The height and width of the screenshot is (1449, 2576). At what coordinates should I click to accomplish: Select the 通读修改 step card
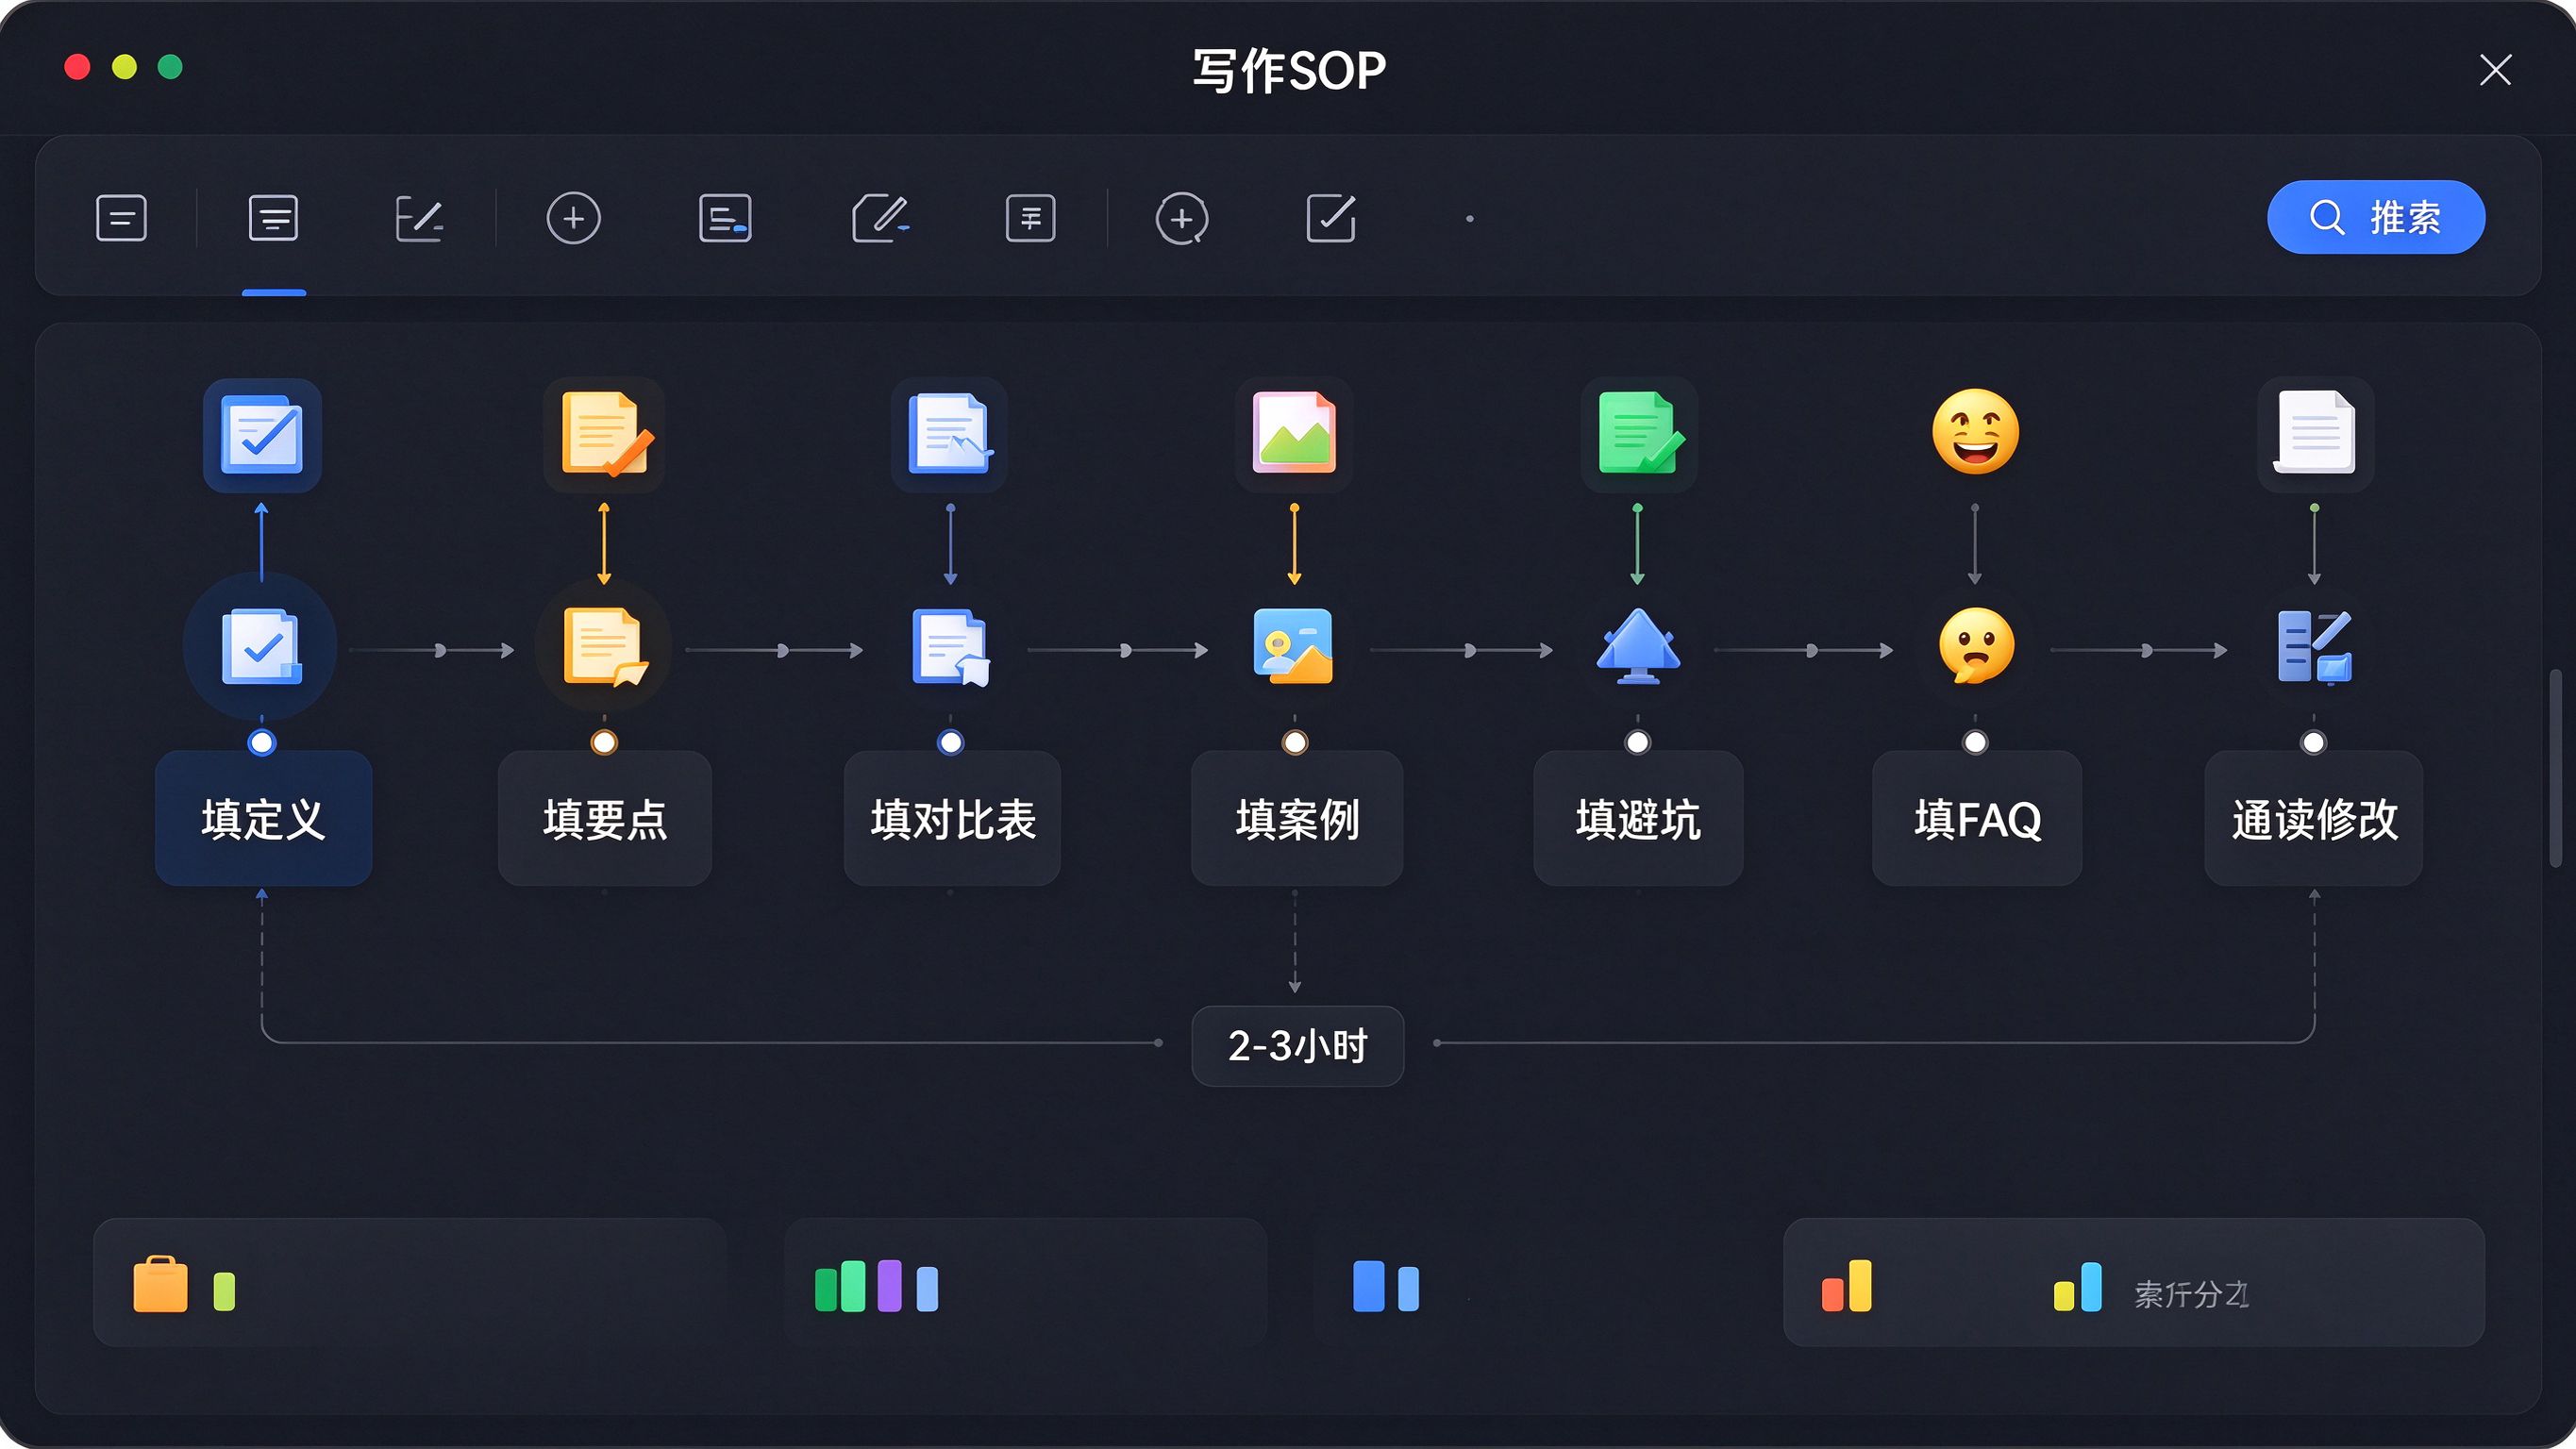2314,818
